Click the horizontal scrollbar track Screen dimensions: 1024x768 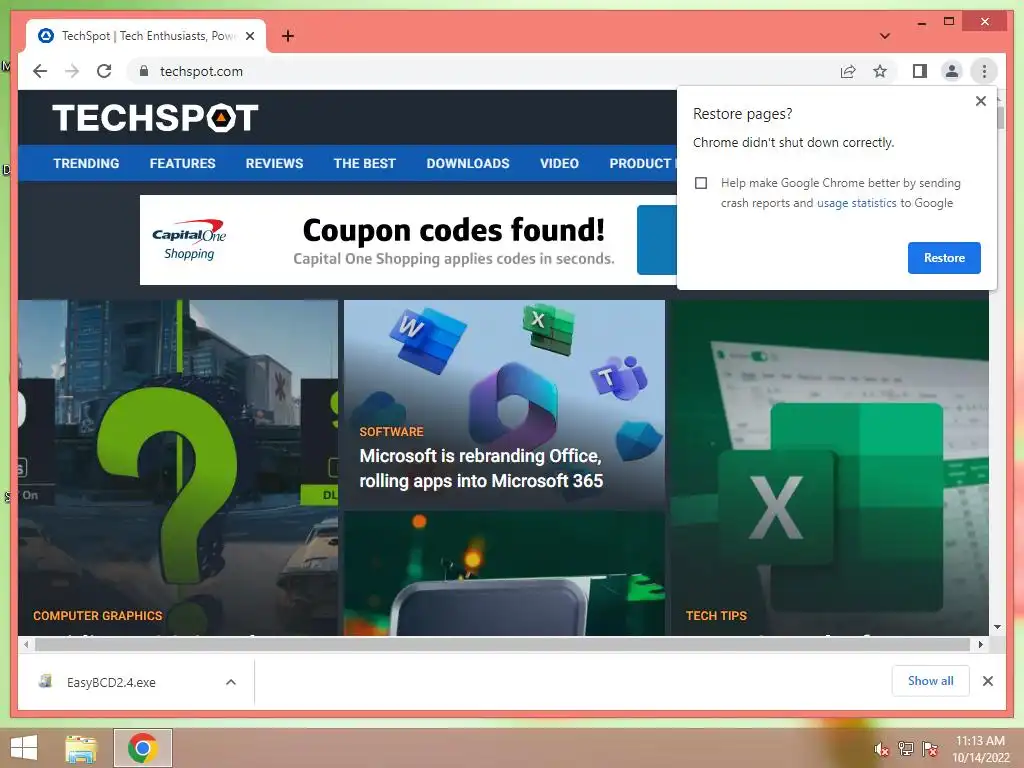(x=502, y=645)
